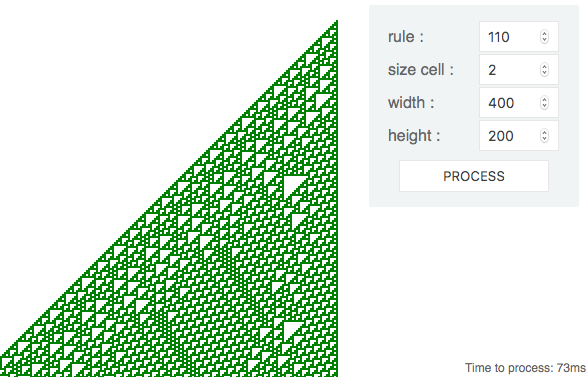
Task: Lower the width value with stepper down arrow
Action: click(x=544, y=106)
